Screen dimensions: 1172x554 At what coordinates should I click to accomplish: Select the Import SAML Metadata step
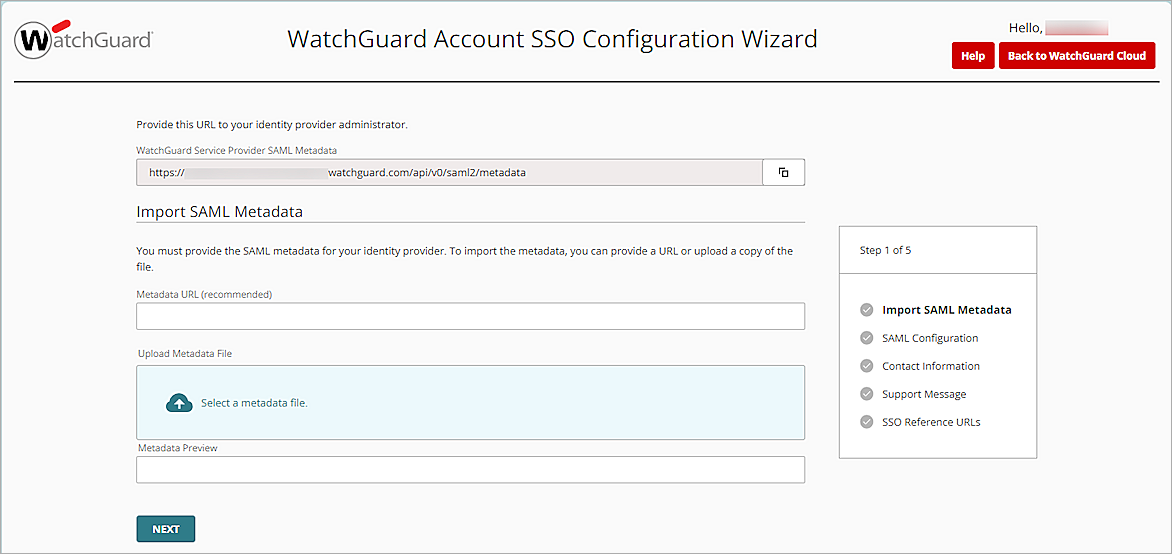[946, 310]
